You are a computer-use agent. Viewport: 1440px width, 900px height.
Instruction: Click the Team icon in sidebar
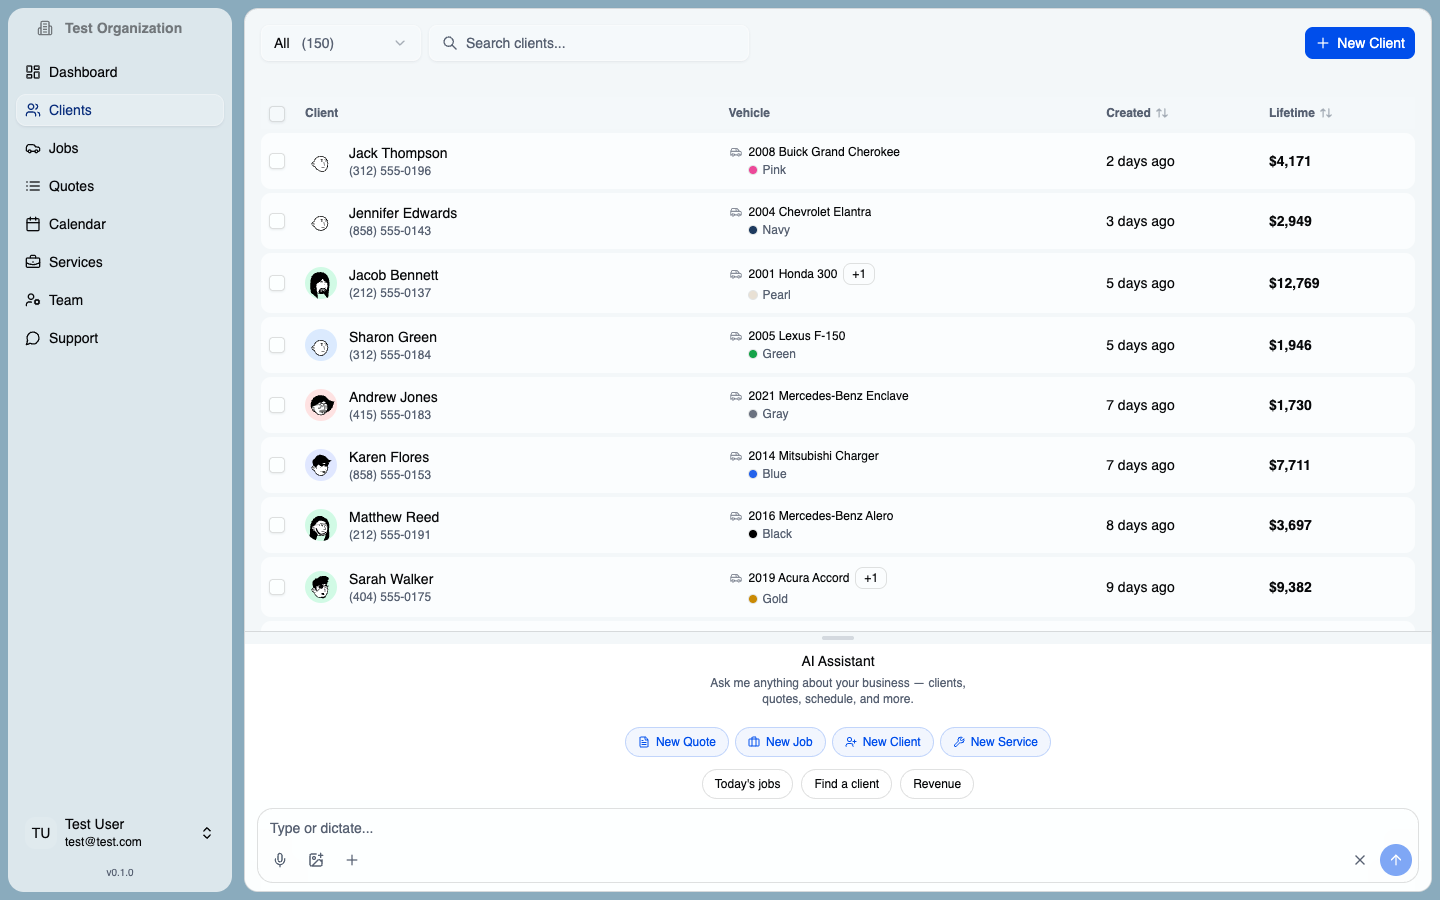[33, 300]
